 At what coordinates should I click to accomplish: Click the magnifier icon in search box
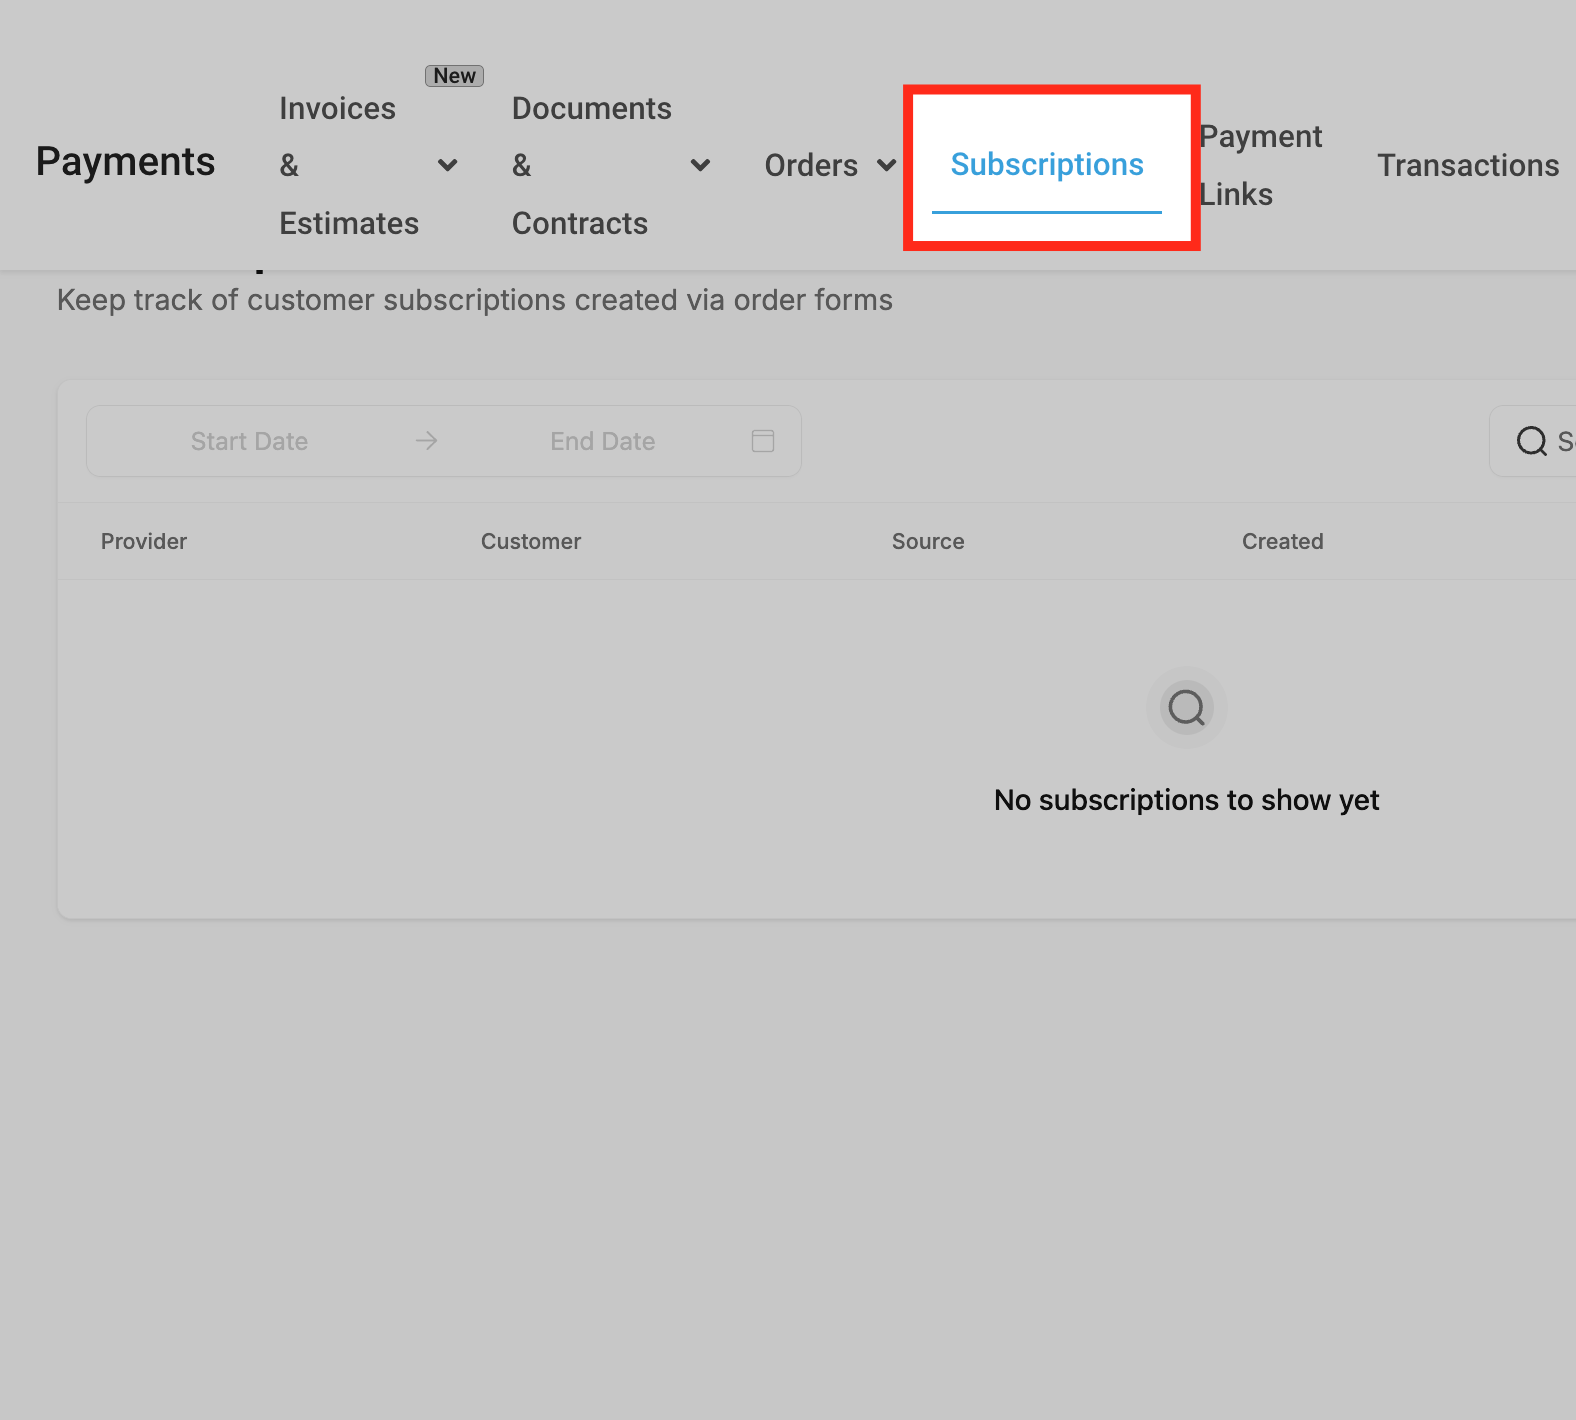pos(1531,441)
